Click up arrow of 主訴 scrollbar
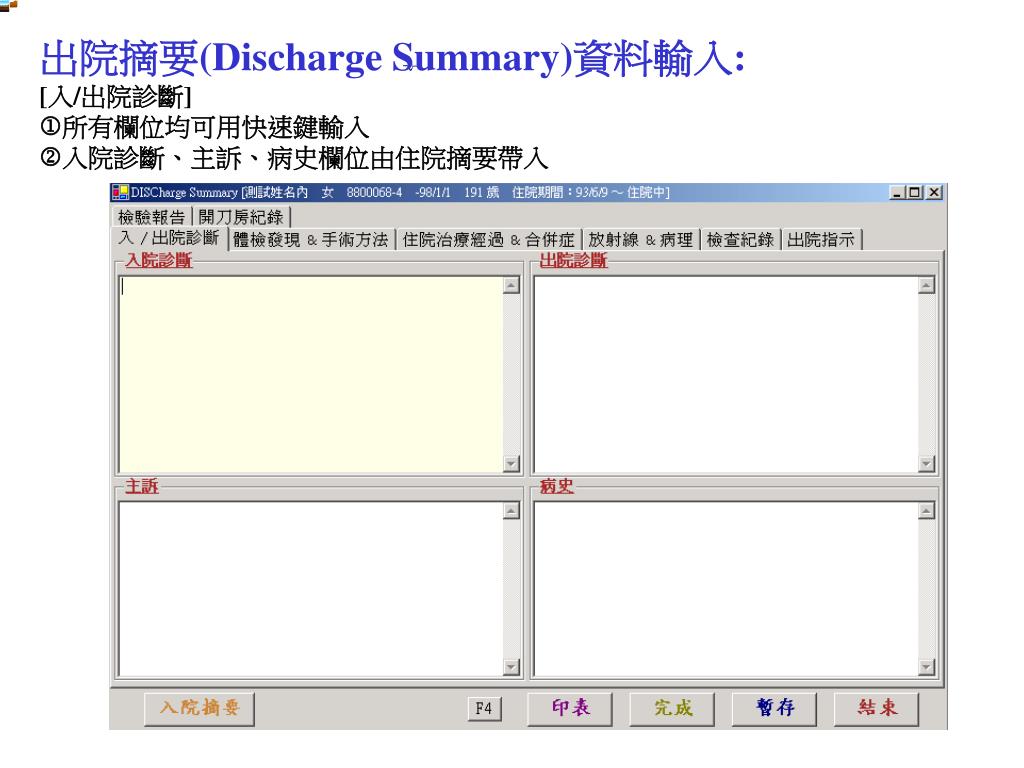1024x768 pixels. [511, 511]
